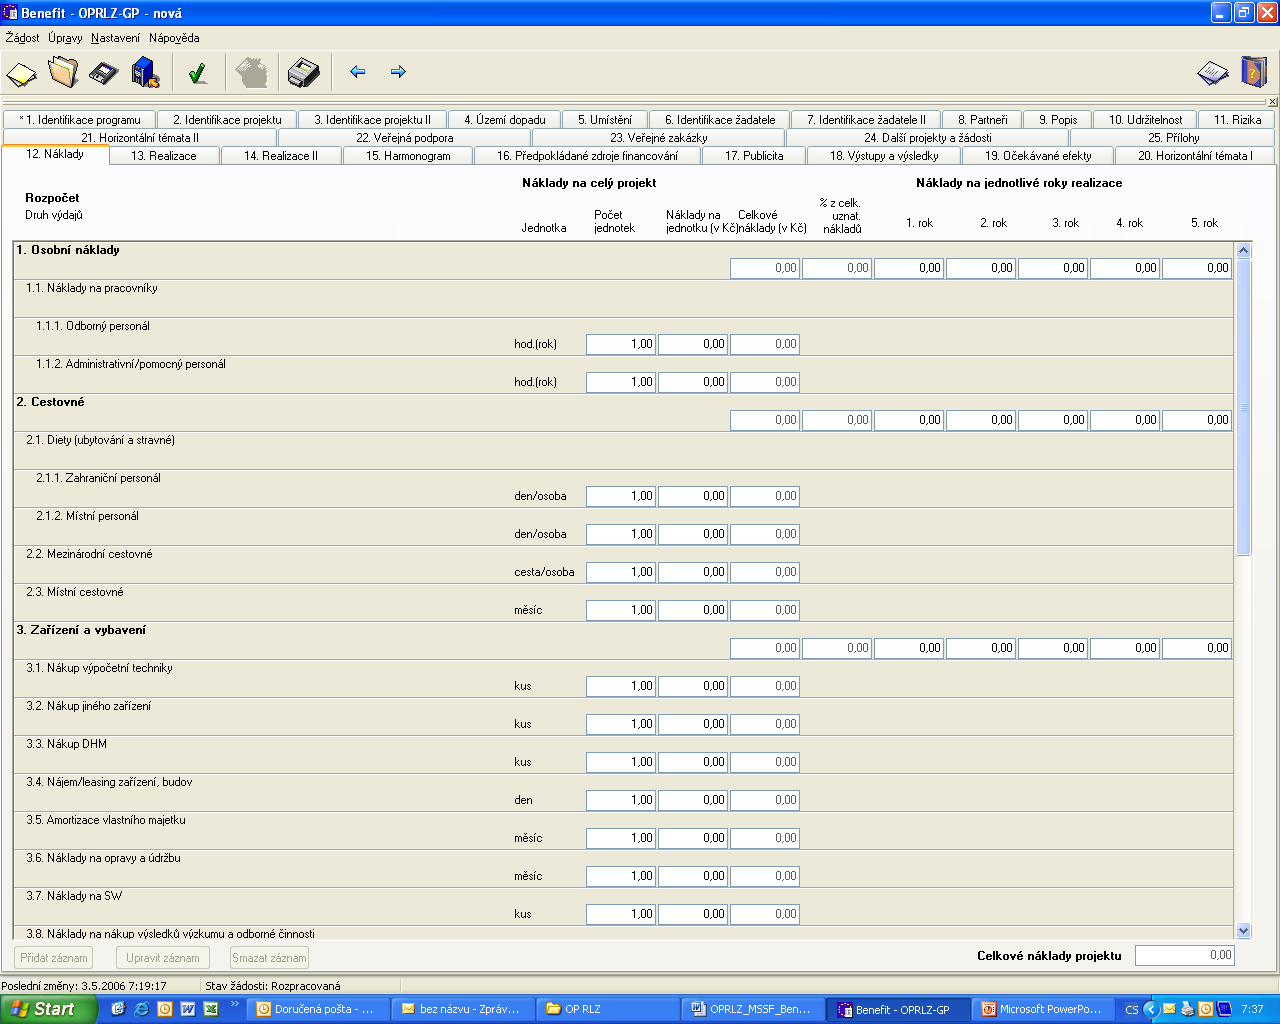Click the Smazat záznam button
The width and height of the screenshot is (1280, 1024).
point(269,957)
